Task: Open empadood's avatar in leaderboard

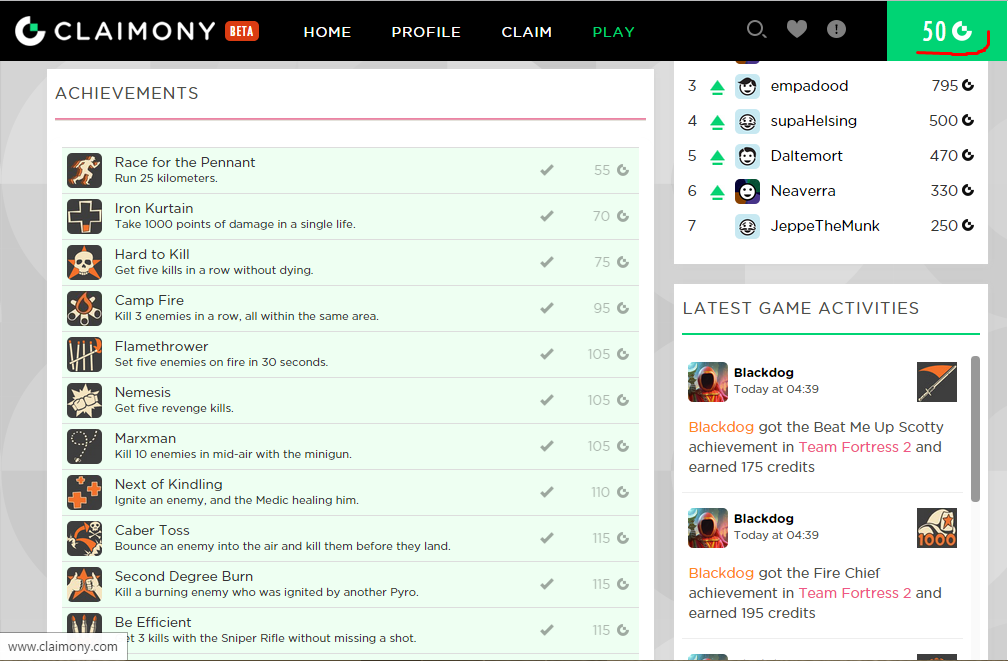Action: (x=747, y=86)
